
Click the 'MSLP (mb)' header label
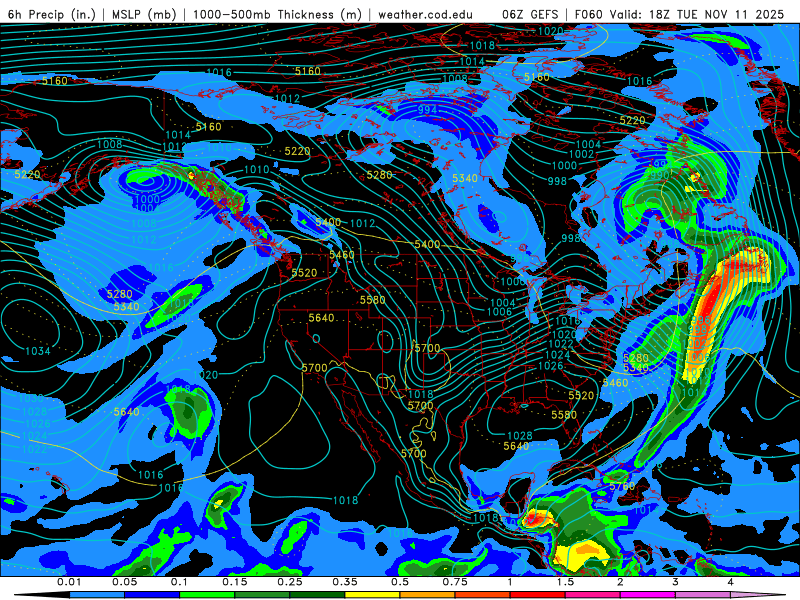coord(143,14)
